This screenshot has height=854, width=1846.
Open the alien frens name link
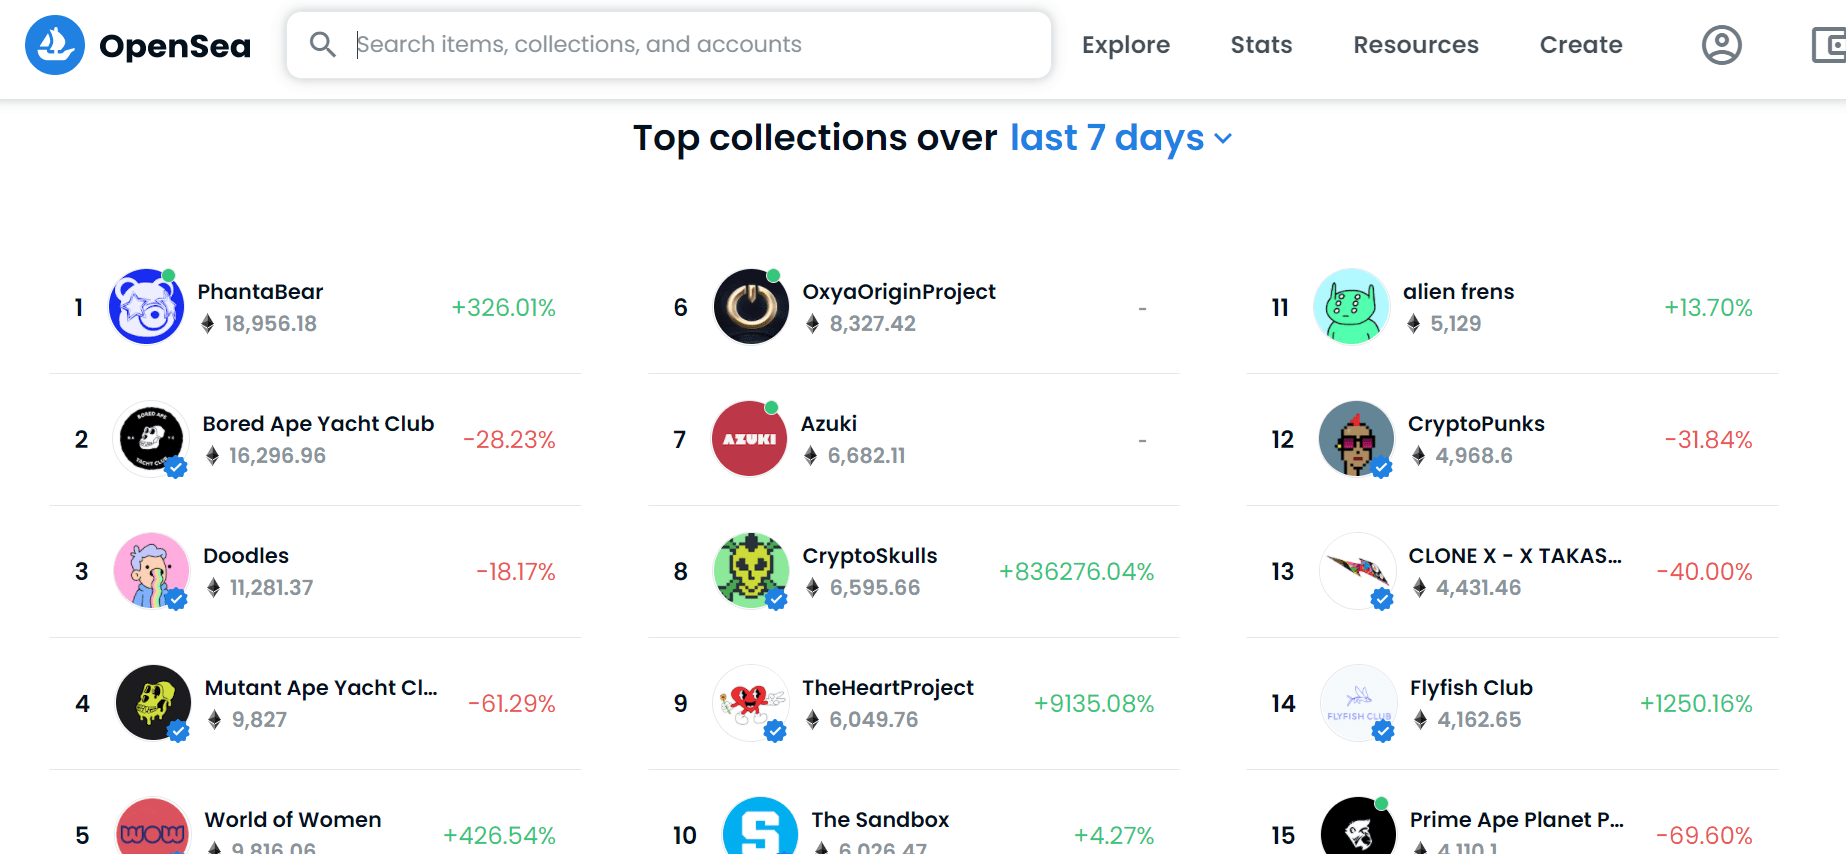(1459, 292)
